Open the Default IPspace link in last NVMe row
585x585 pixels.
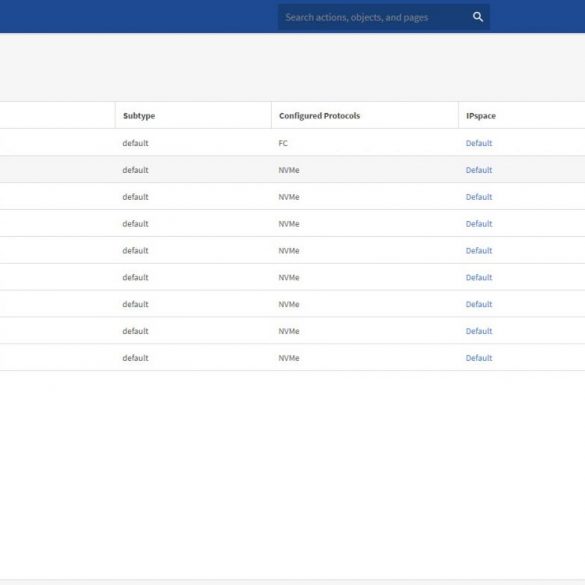479,358
